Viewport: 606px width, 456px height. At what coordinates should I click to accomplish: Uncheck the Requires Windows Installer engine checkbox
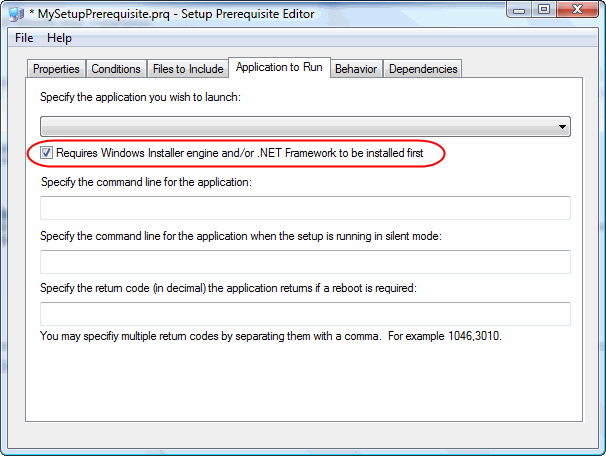47,154
